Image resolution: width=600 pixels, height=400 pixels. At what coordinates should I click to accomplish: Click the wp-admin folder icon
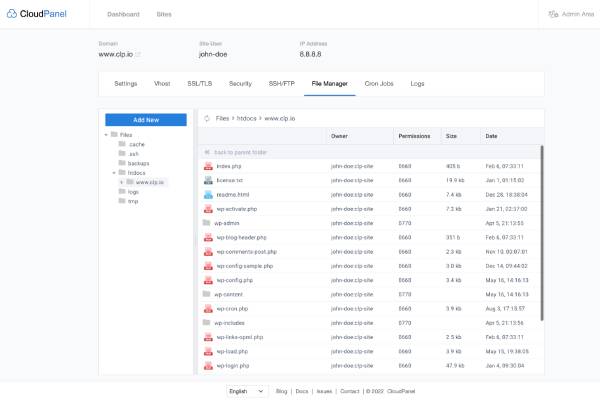click(x=208, y=223)
